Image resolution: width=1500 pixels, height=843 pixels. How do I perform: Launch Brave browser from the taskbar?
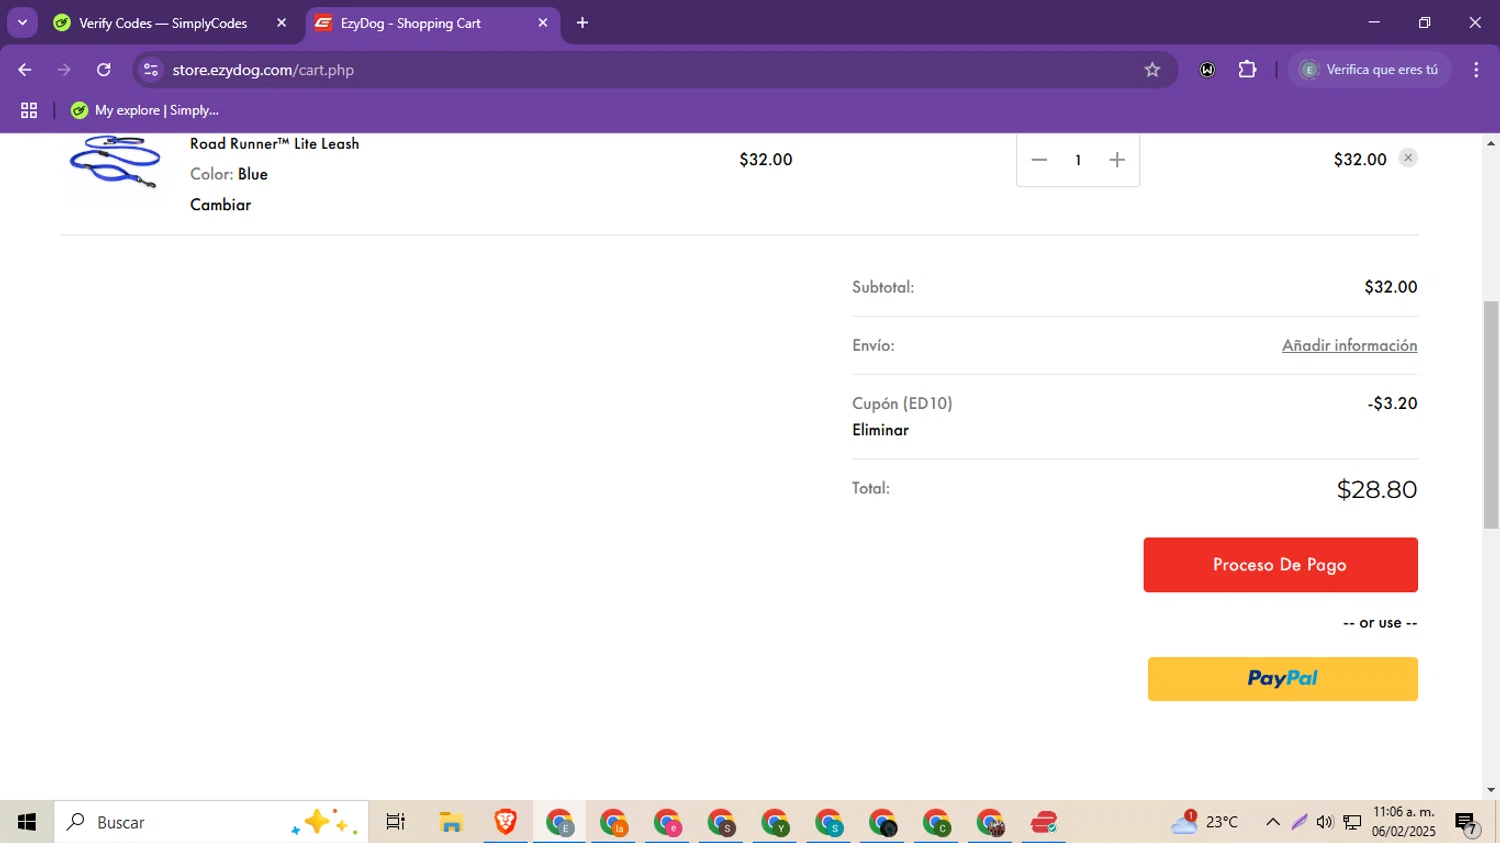click(x=505, y=822)
